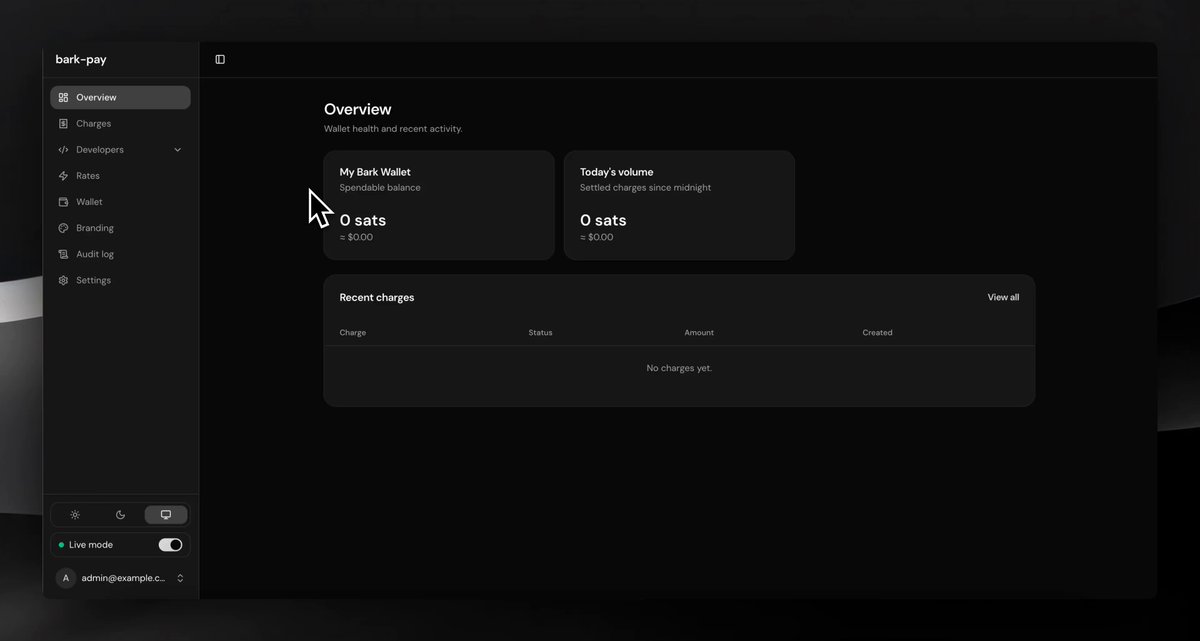Go to Charges in the sidebar

click(120, 123)
